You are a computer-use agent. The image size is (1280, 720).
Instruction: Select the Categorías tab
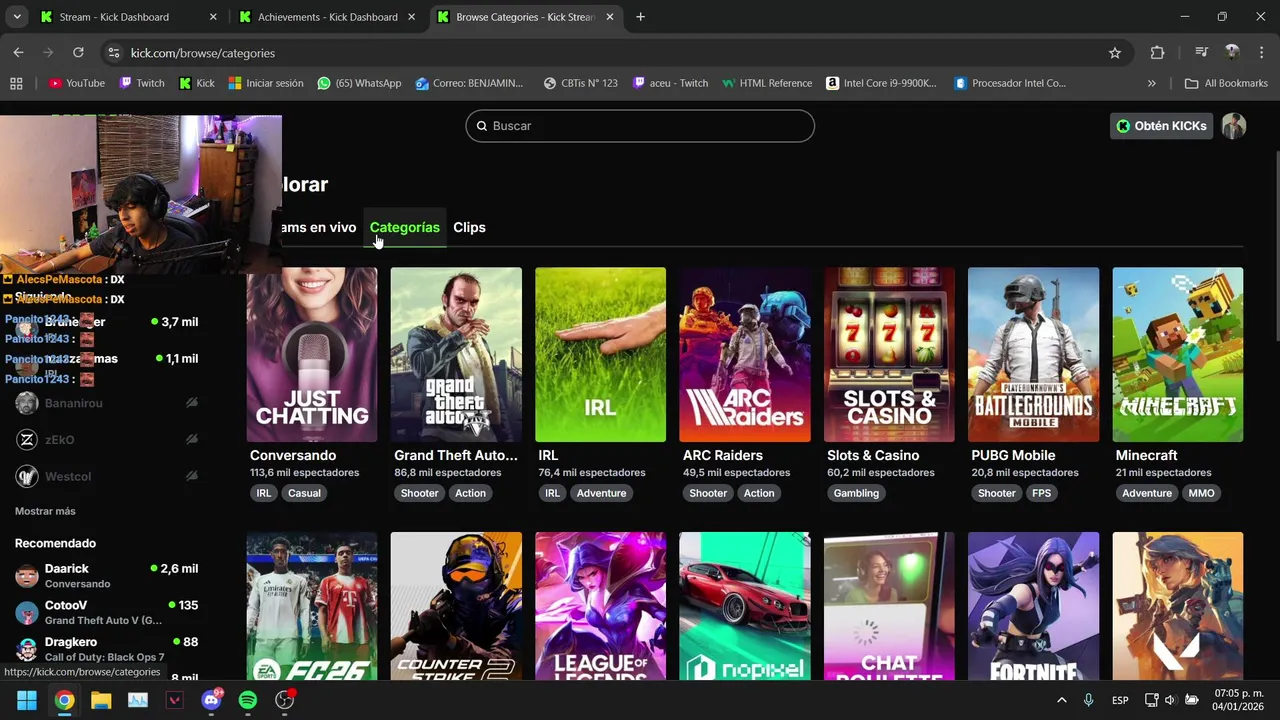point(405,227)
